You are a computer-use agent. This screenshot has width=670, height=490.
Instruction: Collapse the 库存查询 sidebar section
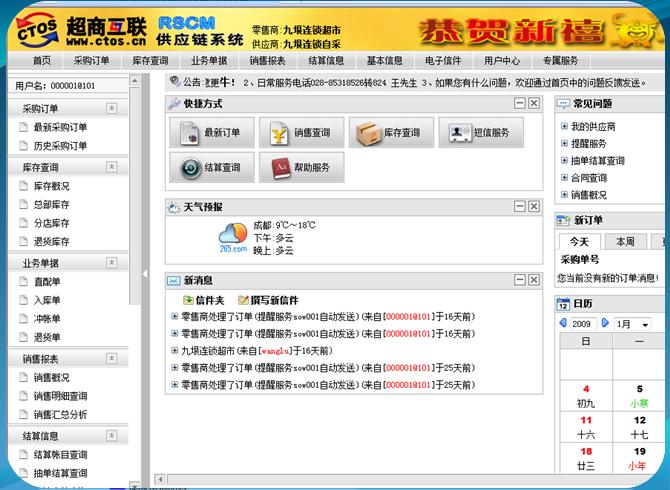(111, 167)
